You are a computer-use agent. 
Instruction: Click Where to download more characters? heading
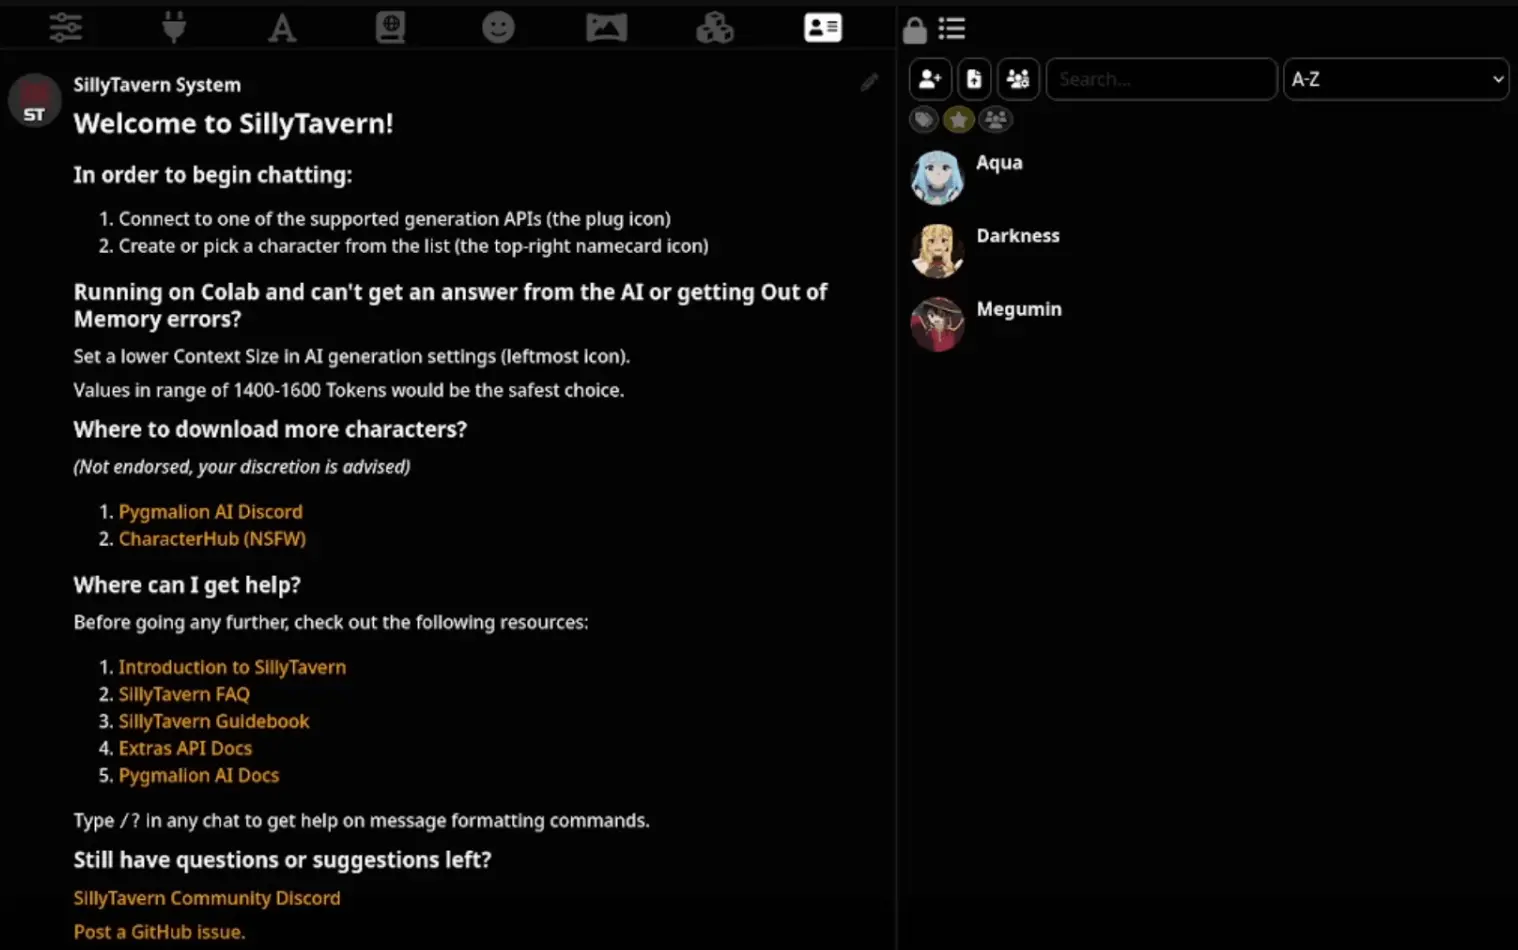(270, 429)
